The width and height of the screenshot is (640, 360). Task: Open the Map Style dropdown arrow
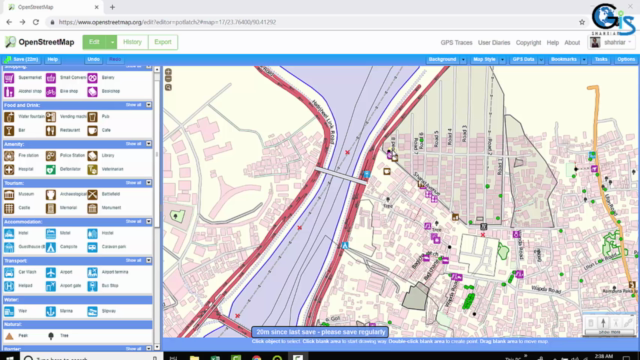coord(502,60)
